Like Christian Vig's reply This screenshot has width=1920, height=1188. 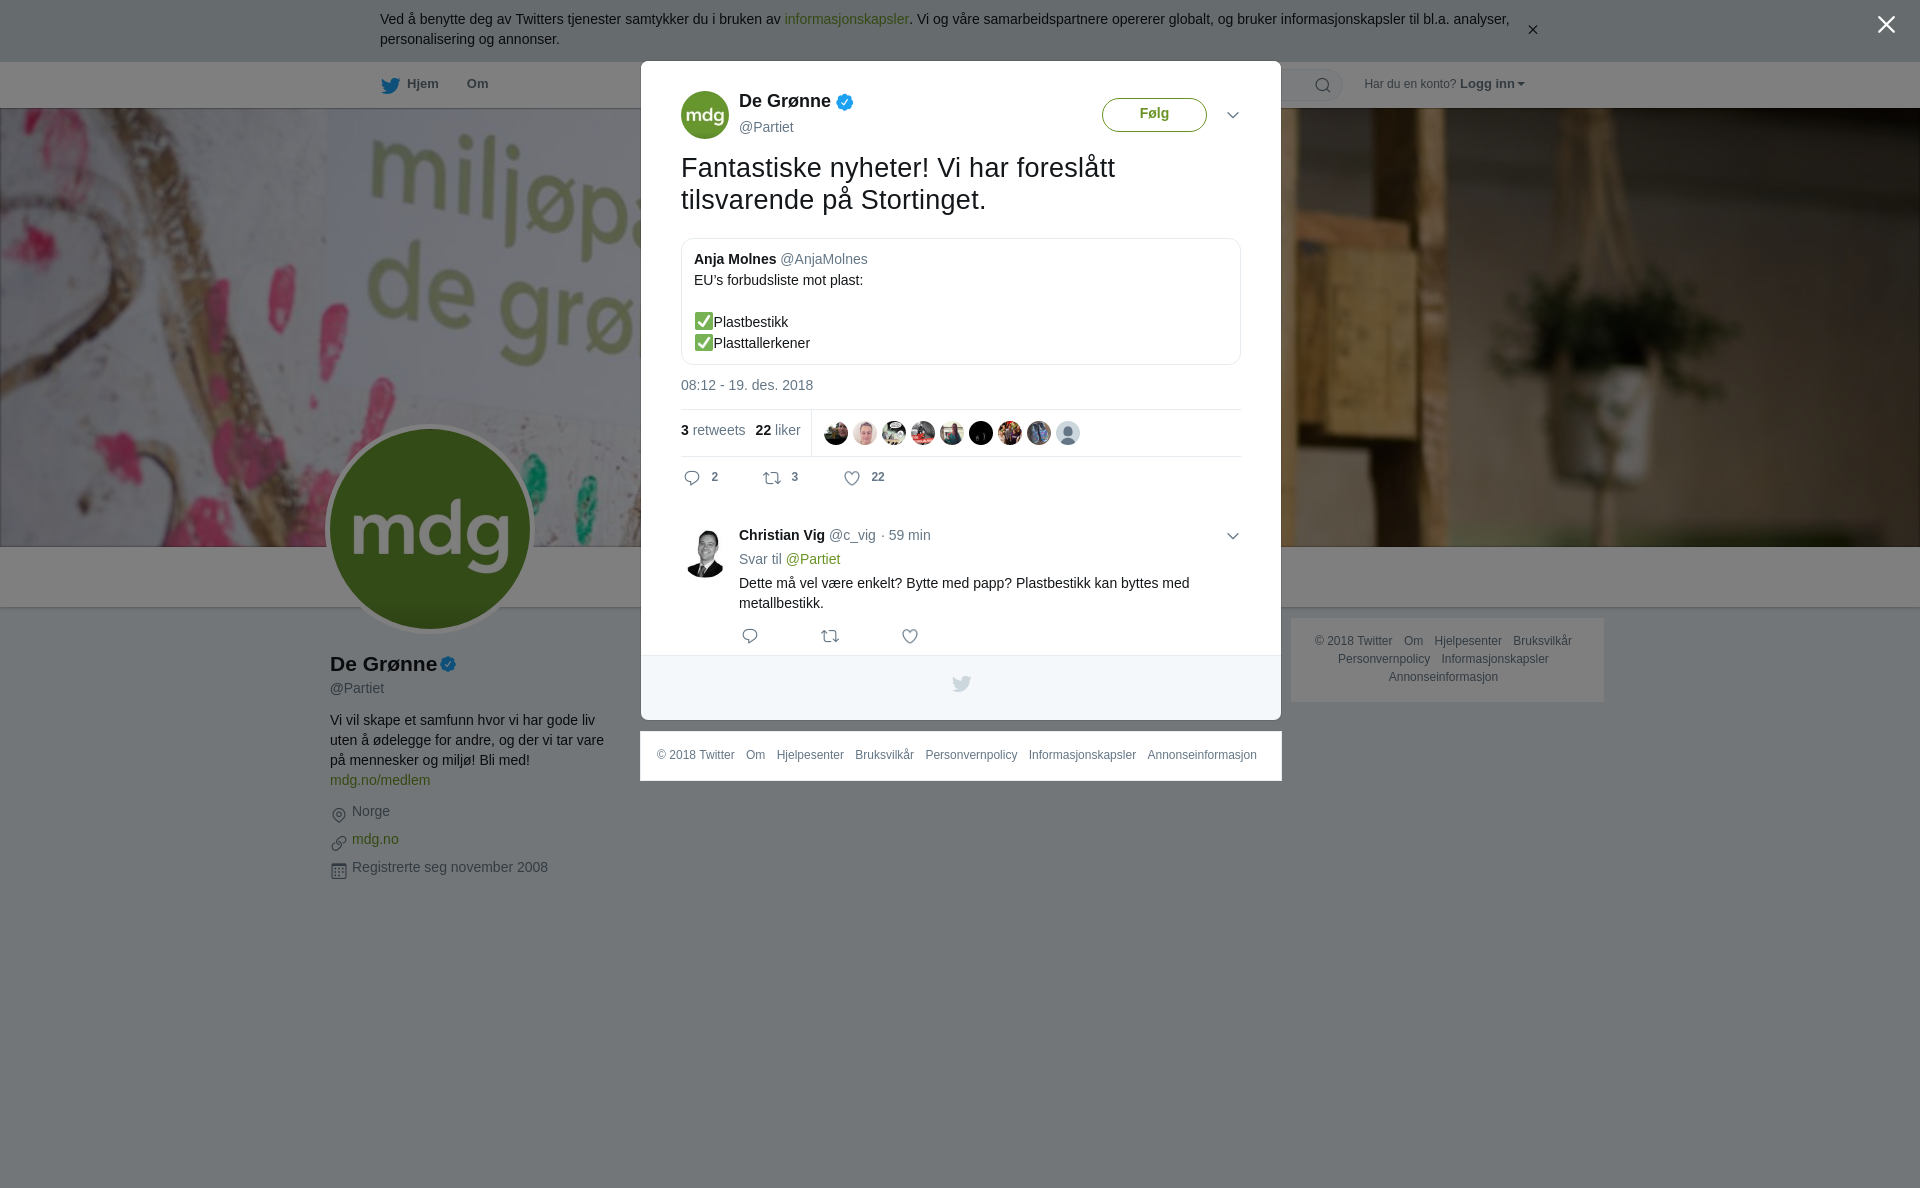(x=910, y=636)
